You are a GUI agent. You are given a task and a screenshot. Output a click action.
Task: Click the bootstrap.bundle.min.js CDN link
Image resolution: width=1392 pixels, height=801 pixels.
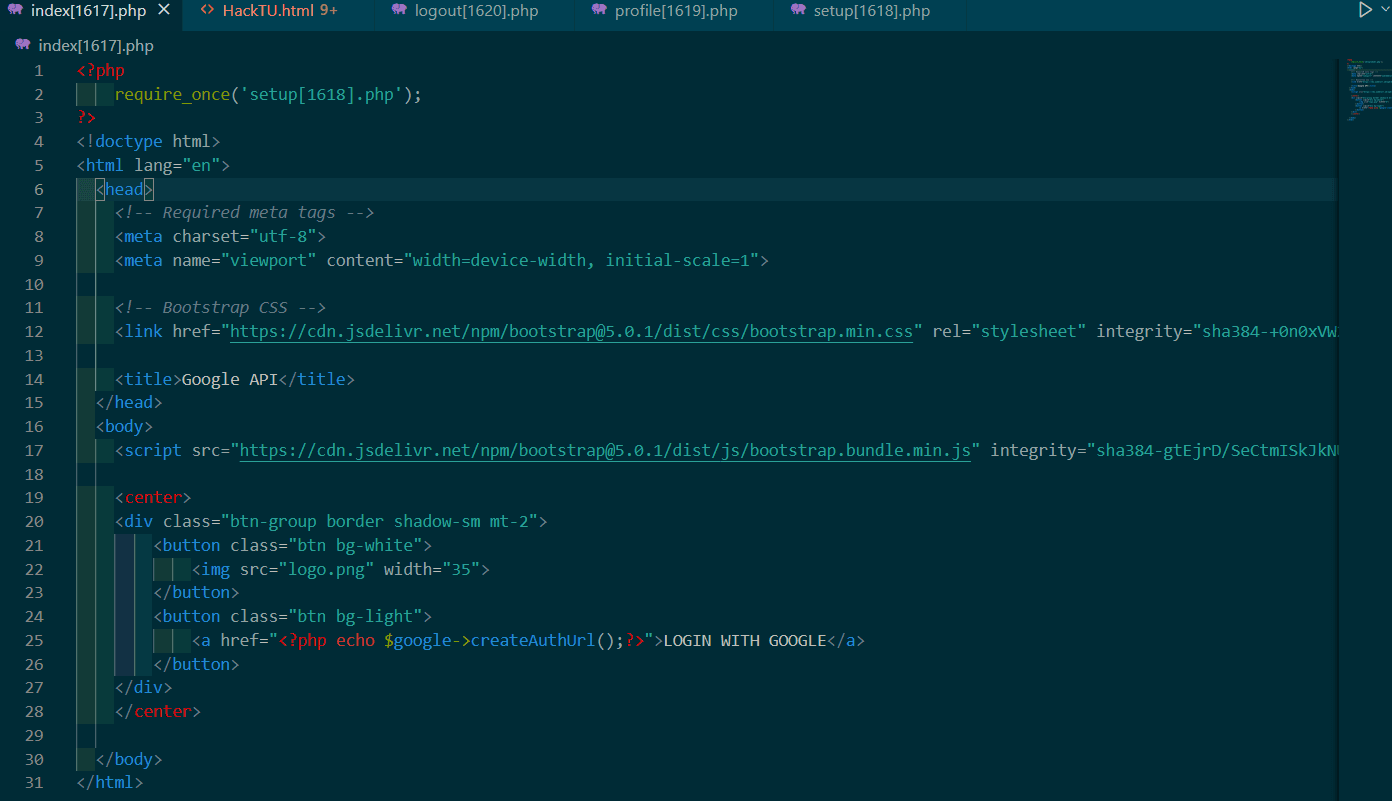tap(605, 450)
